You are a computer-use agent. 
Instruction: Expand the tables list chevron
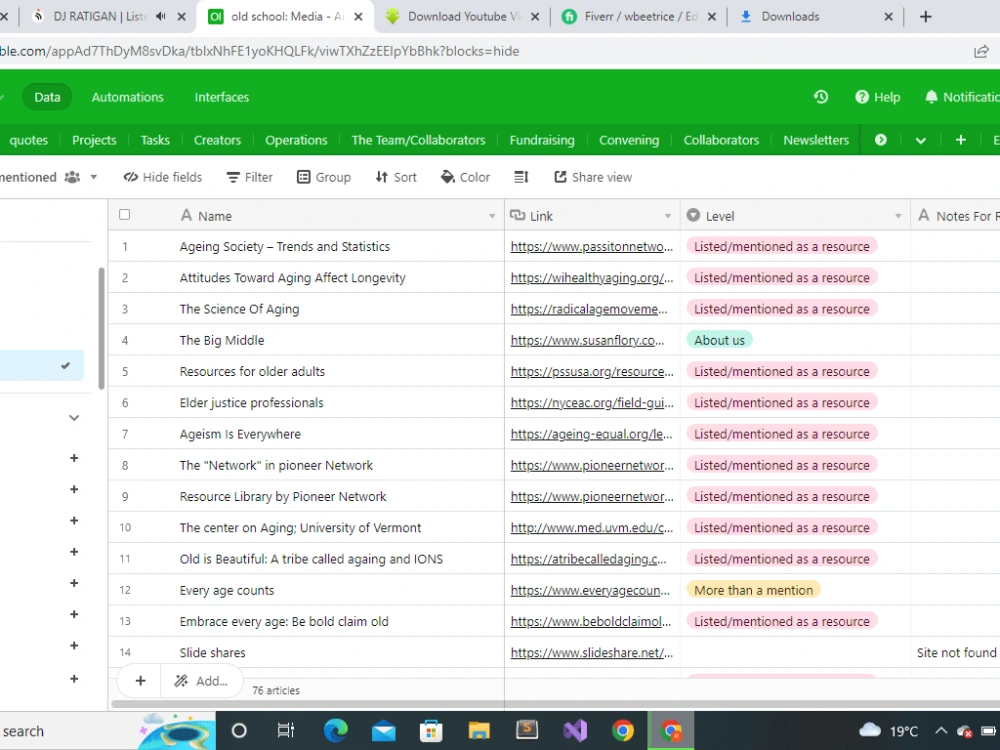click(x=920, y=140)
